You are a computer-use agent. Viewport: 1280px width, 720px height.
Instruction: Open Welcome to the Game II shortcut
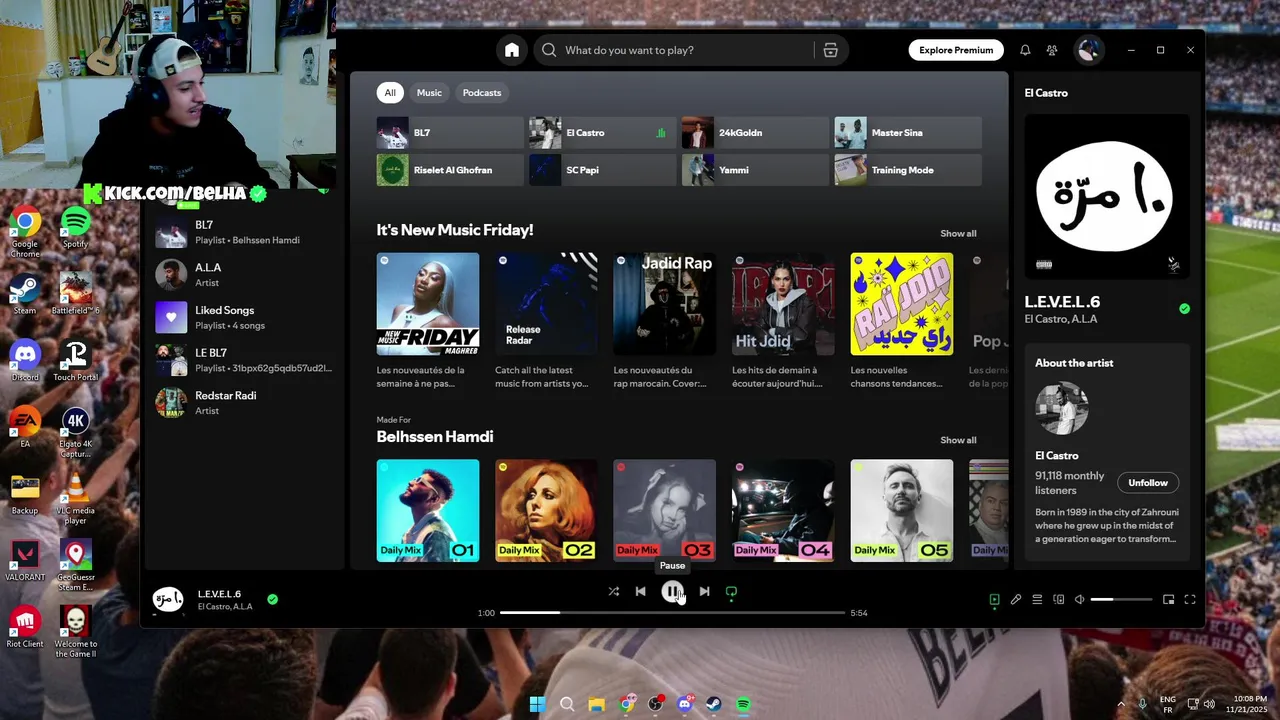(x=76, y=632)
